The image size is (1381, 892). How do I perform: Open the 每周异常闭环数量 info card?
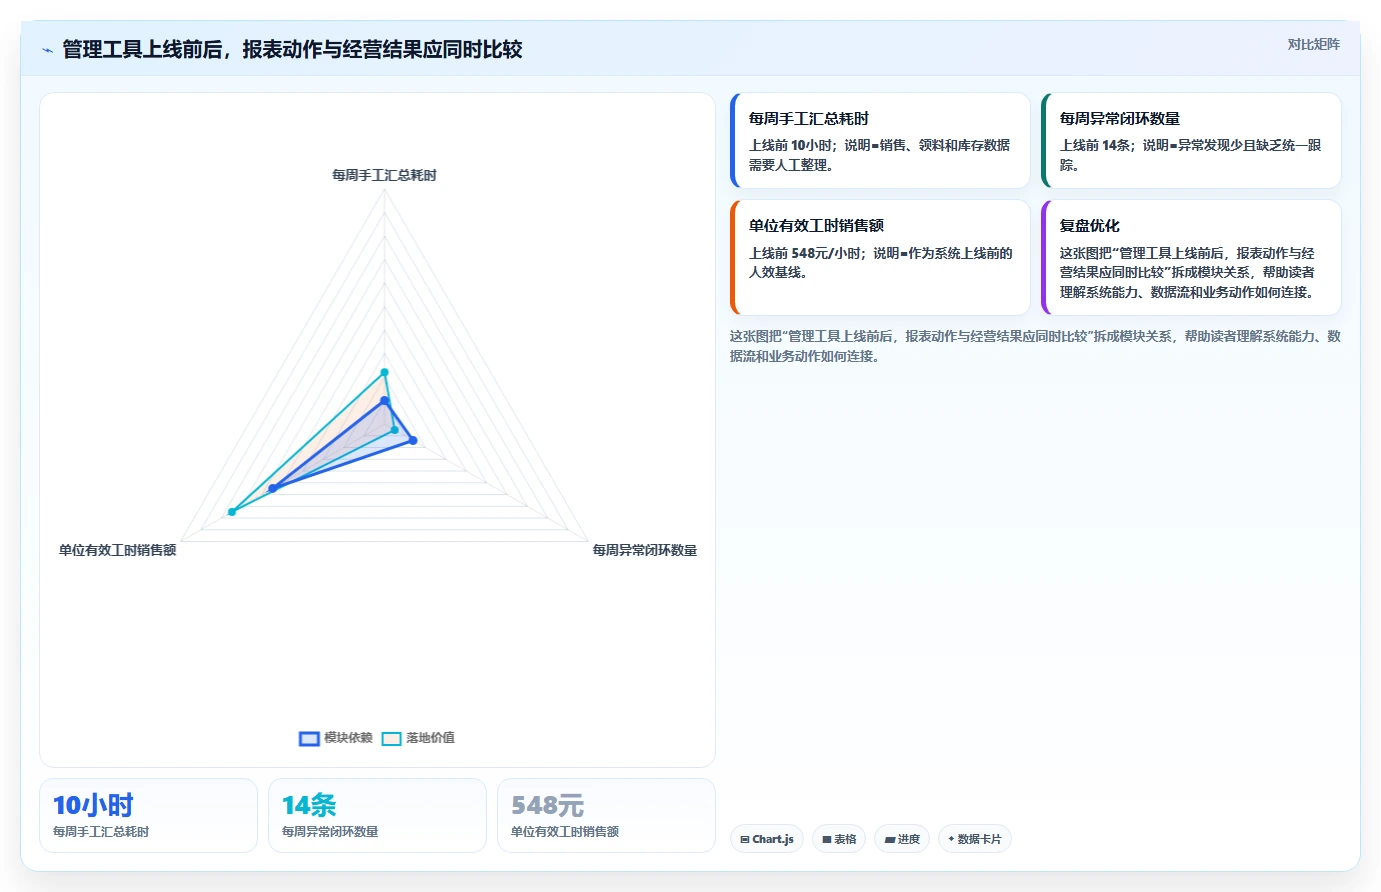(1191, 141)
